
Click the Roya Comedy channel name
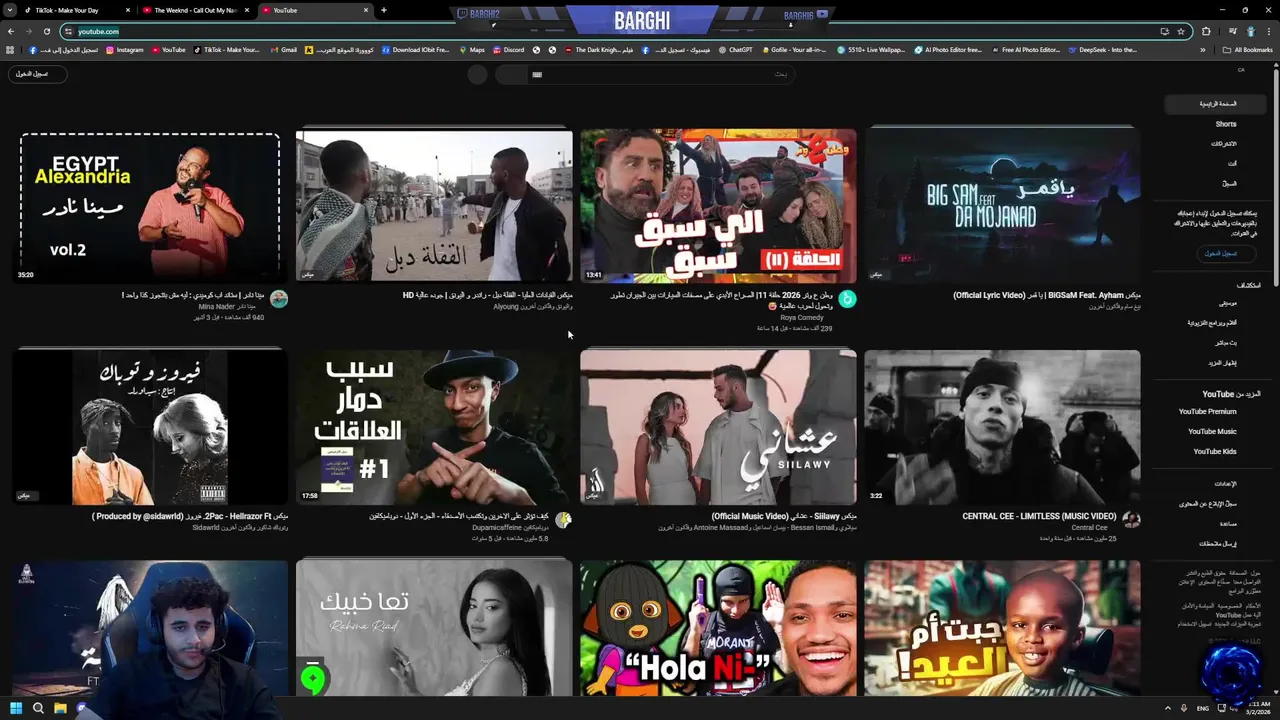tap(802, 317)
